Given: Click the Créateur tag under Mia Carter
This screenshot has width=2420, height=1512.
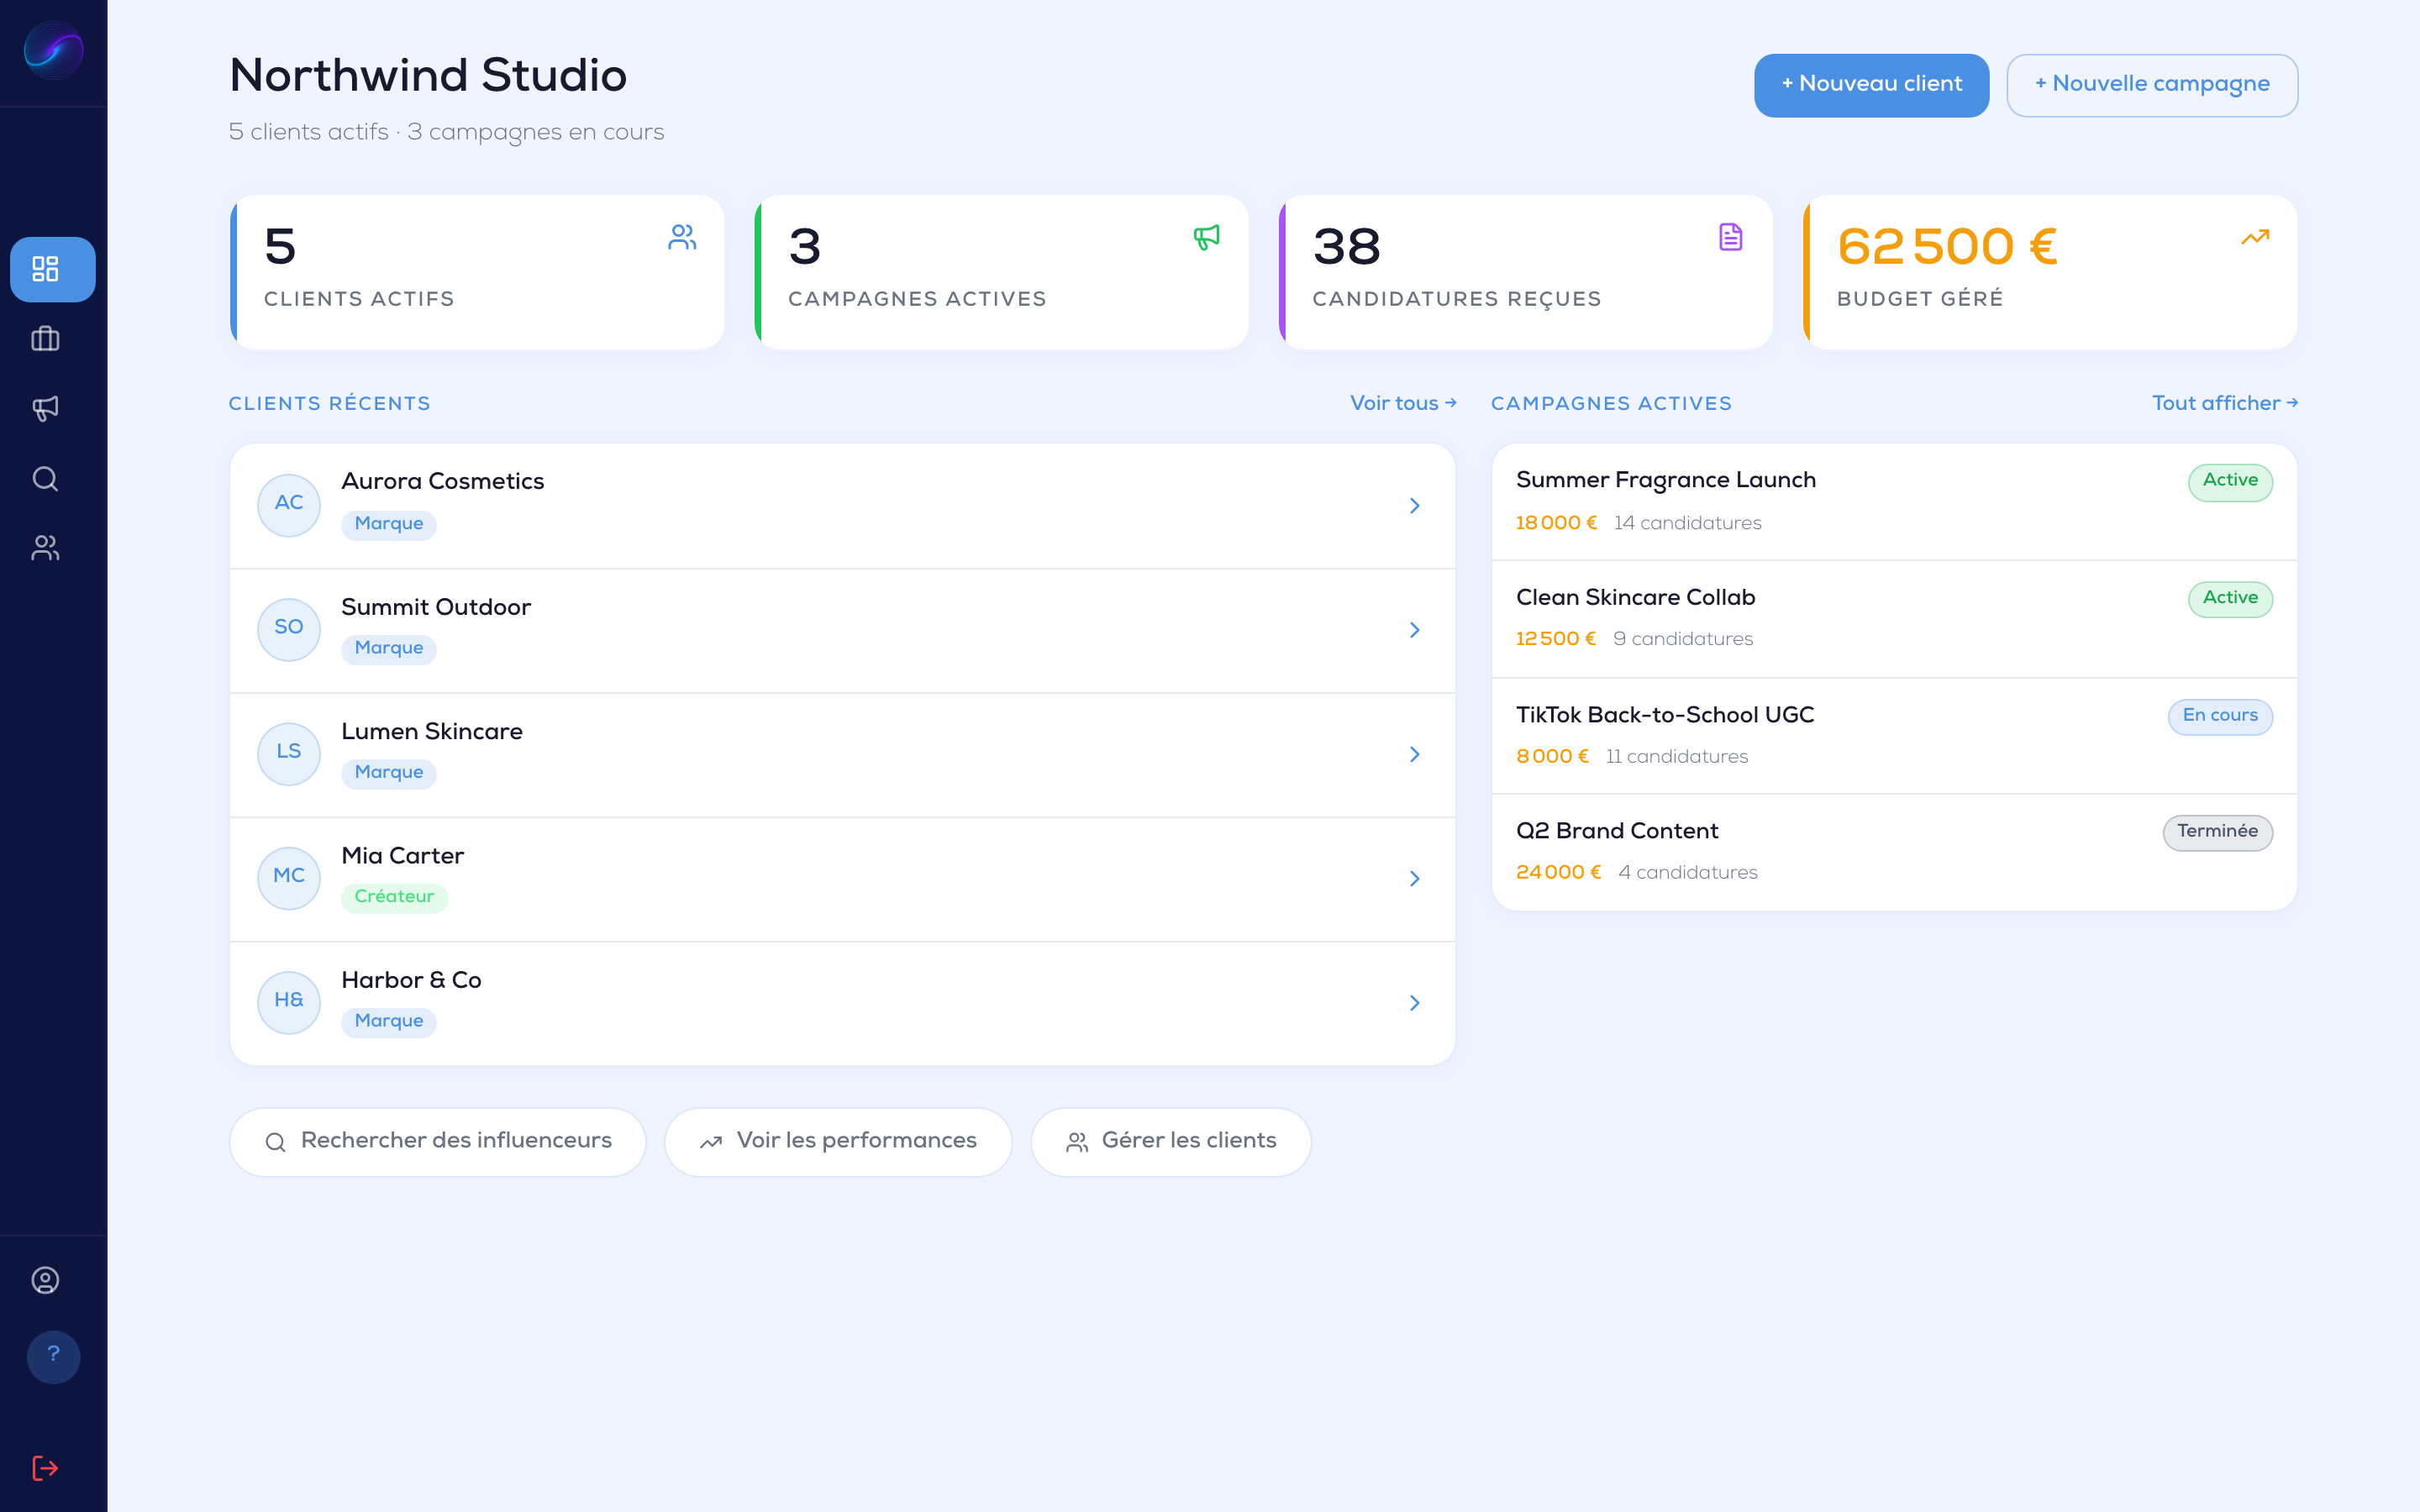Looking at the screenshot, I should pos(394,897).
